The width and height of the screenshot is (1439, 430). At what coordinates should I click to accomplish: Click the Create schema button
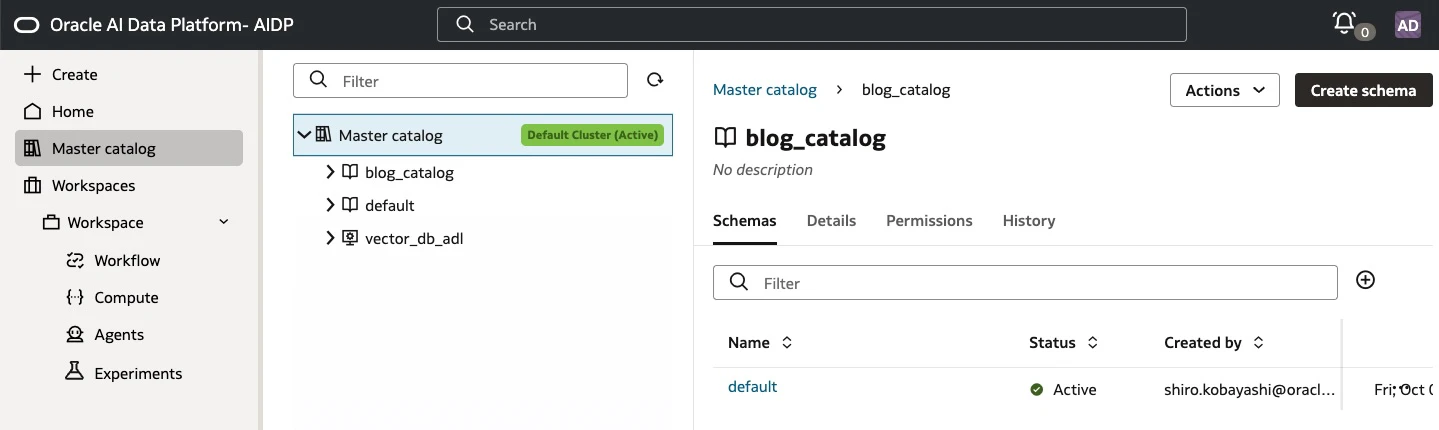[x=1363, y=90]
